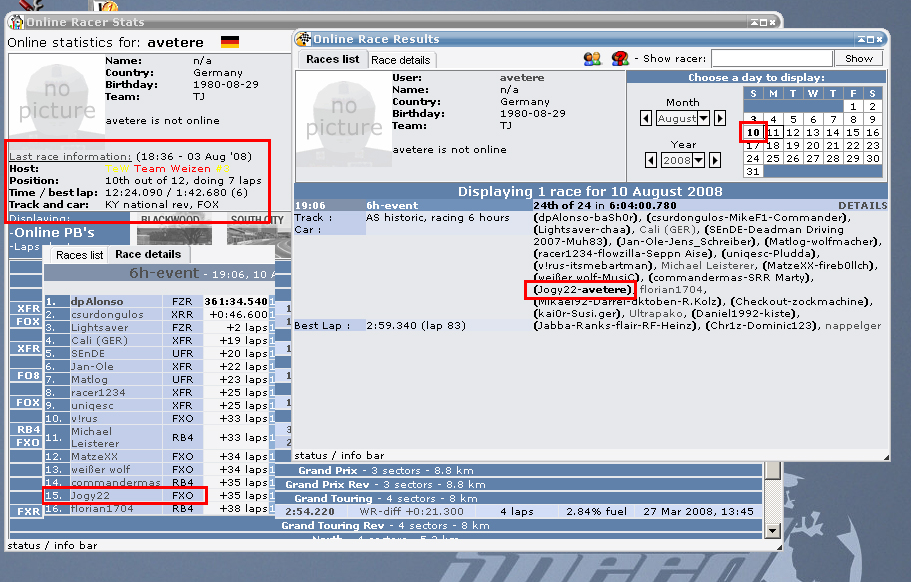Viewport: 911px width, 582px height.
Task: Focus the Show racer input field
Action: click(772, 59)
